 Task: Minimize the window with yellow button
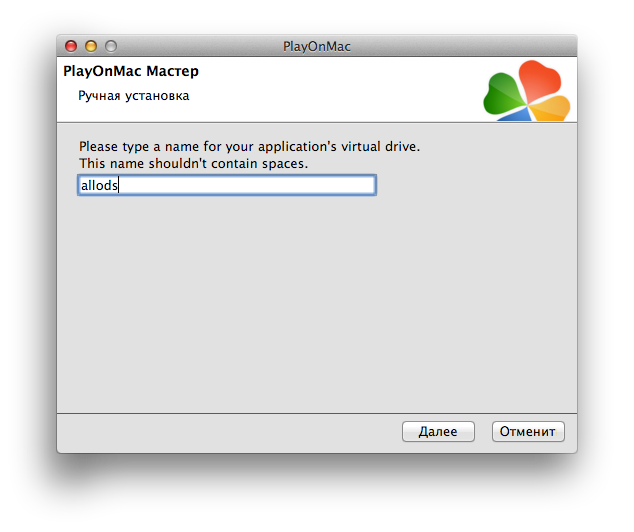(91, 46)
